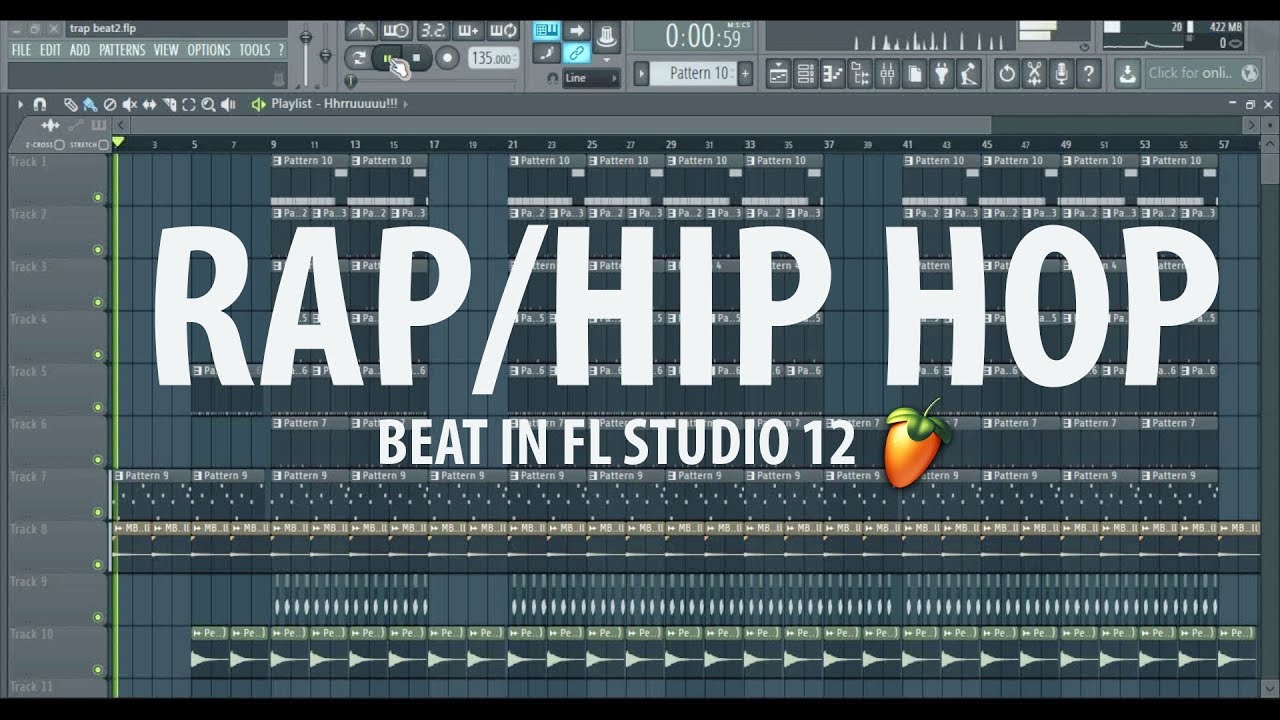Screen dimensions: 1280x720
Task: Open the Line snap dropdown
Action: (x=592, y=78)
